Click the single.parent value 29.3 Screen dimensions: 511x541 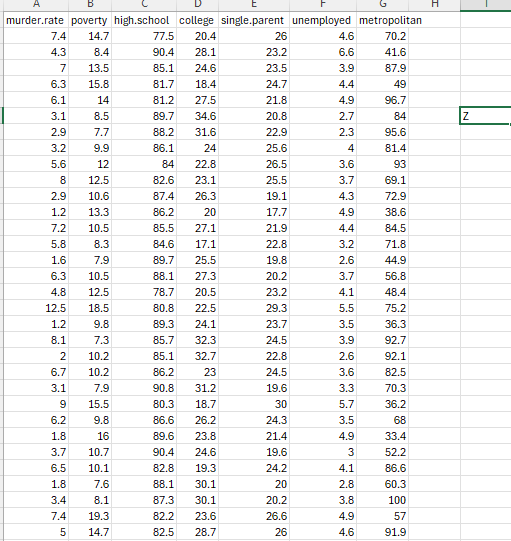[254, 308]
